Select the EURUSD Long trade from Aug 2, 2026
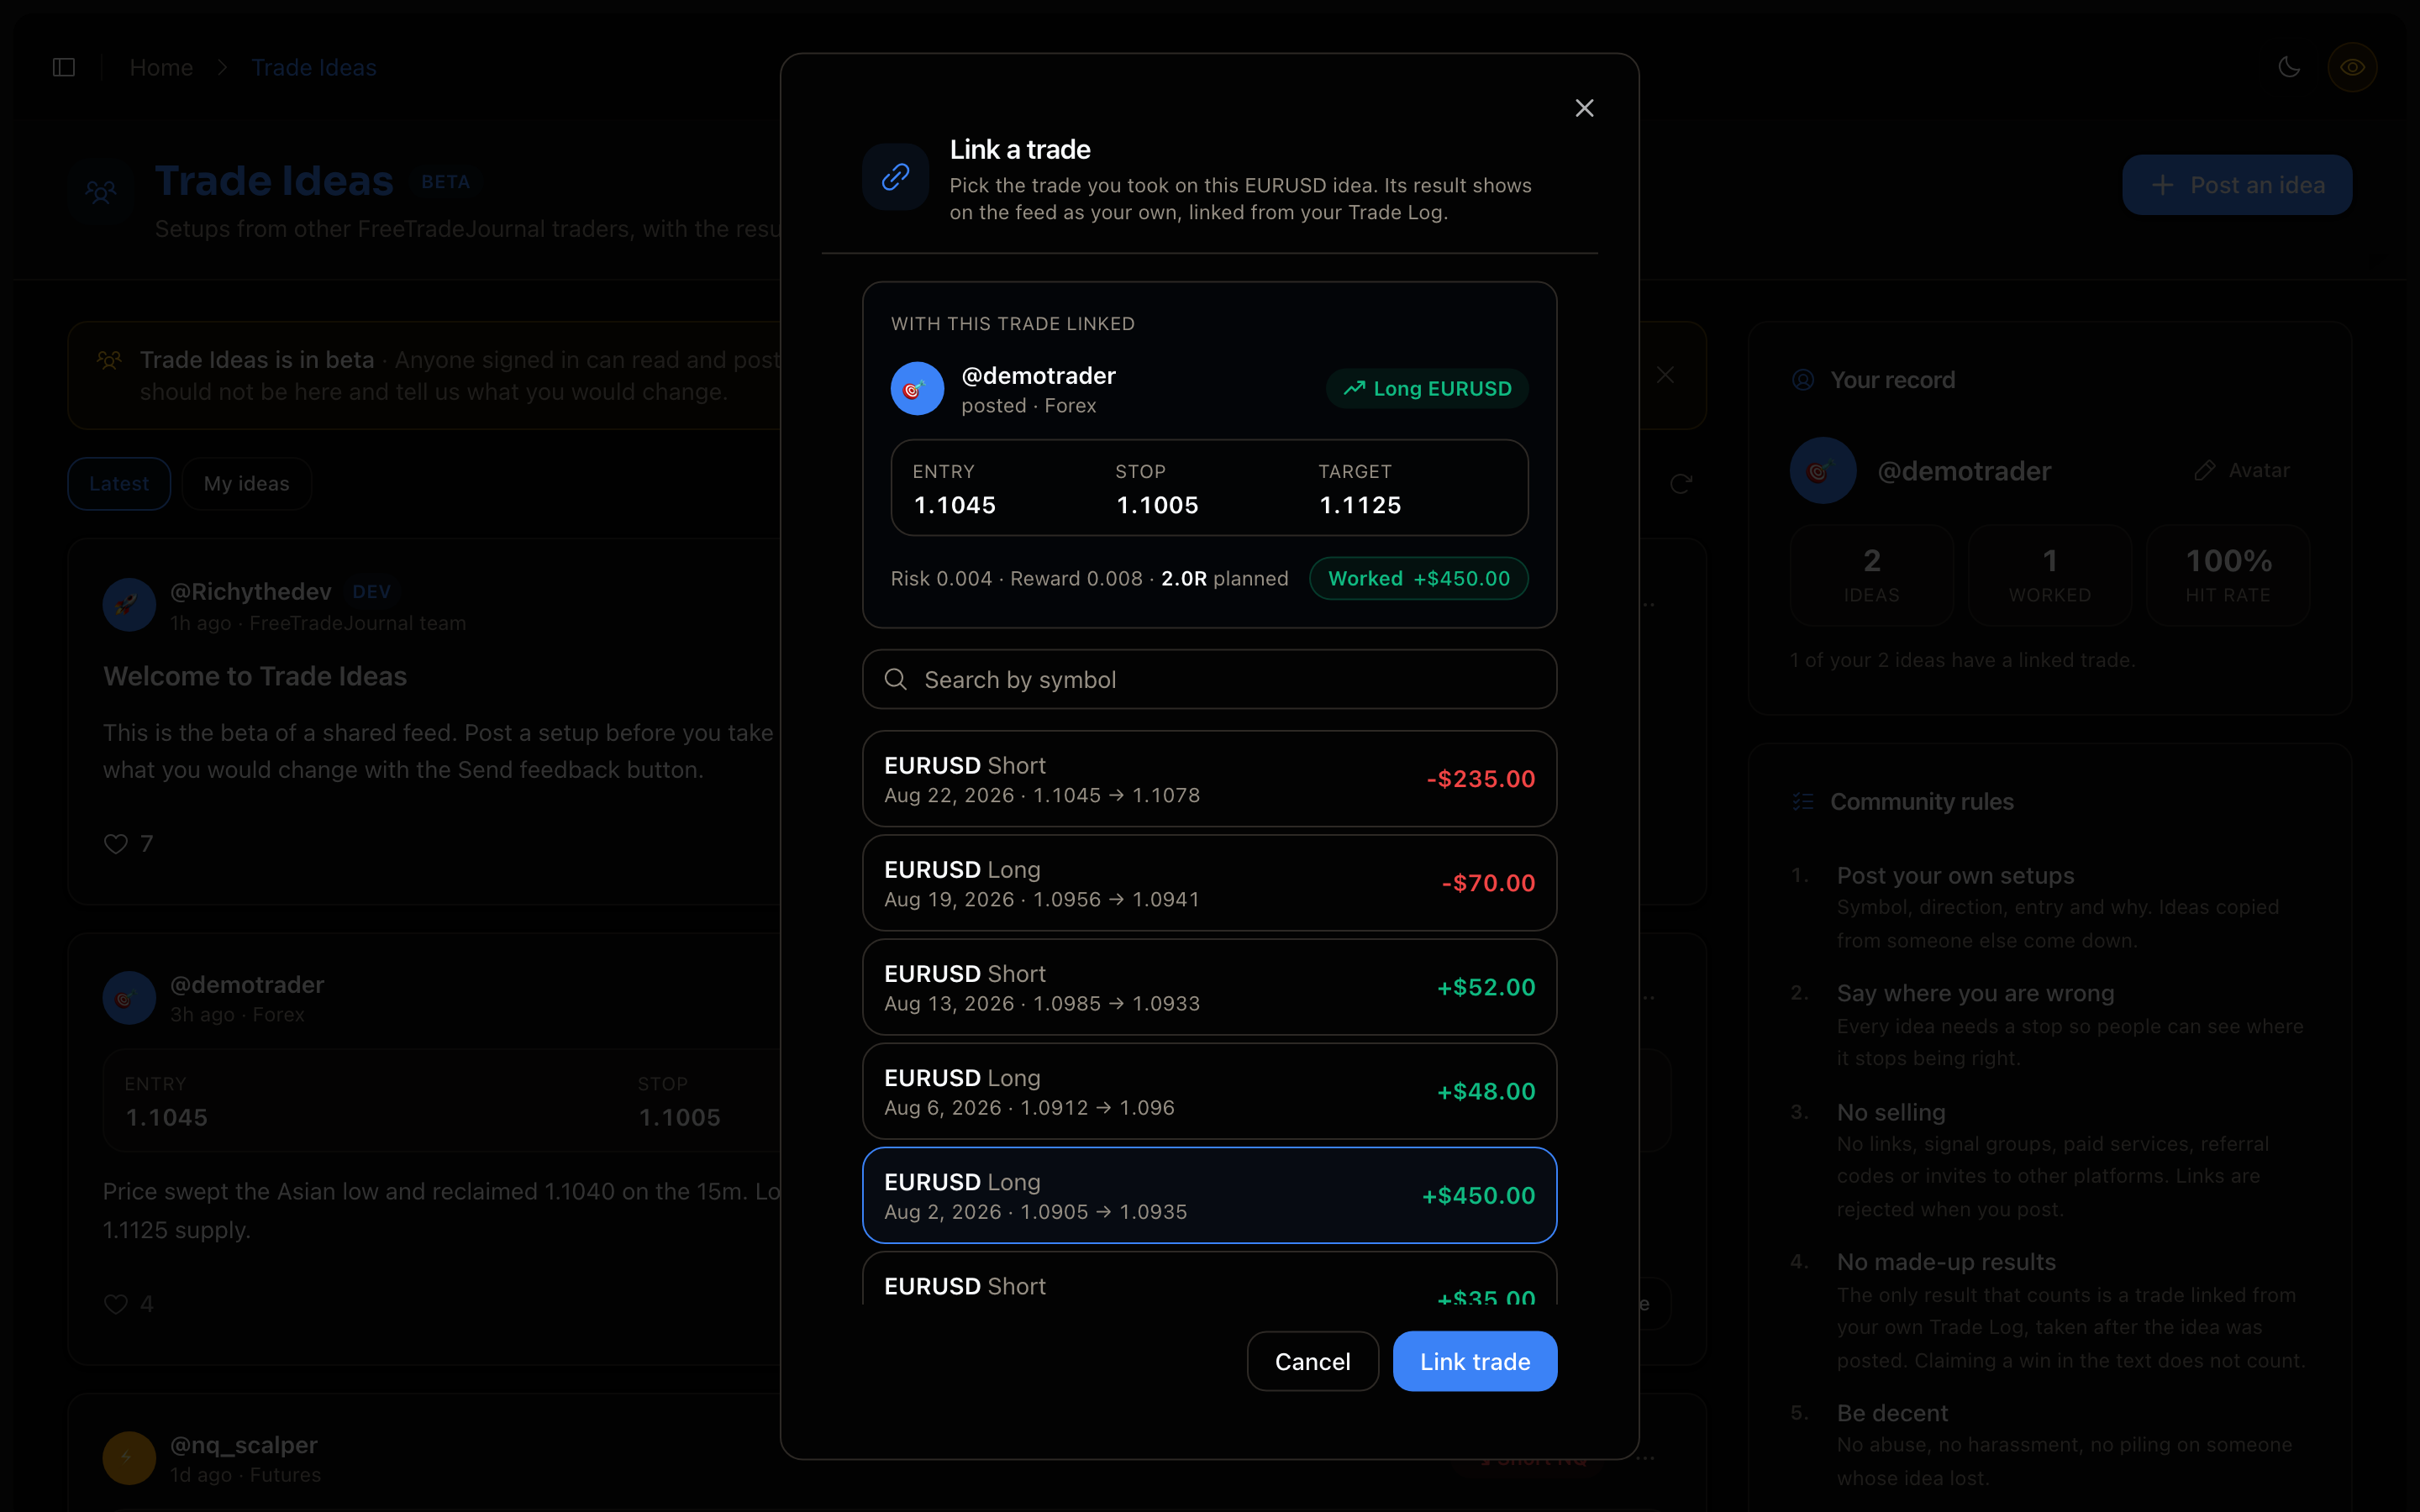Viewport: 2420px width, 1512px height. (x=1209, y=1195)
